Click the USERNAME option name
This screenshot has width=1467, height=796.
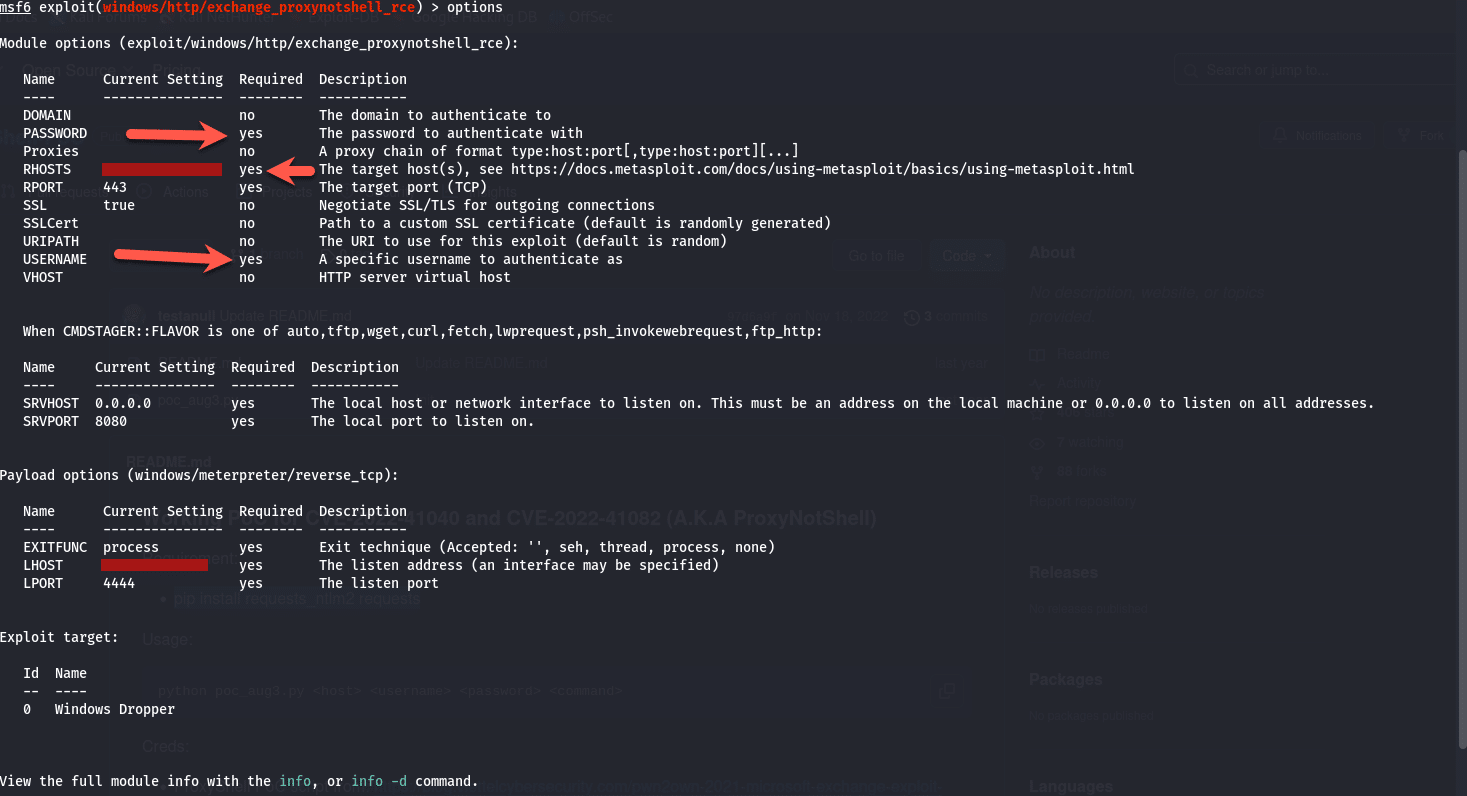click(x=55, y=260)
